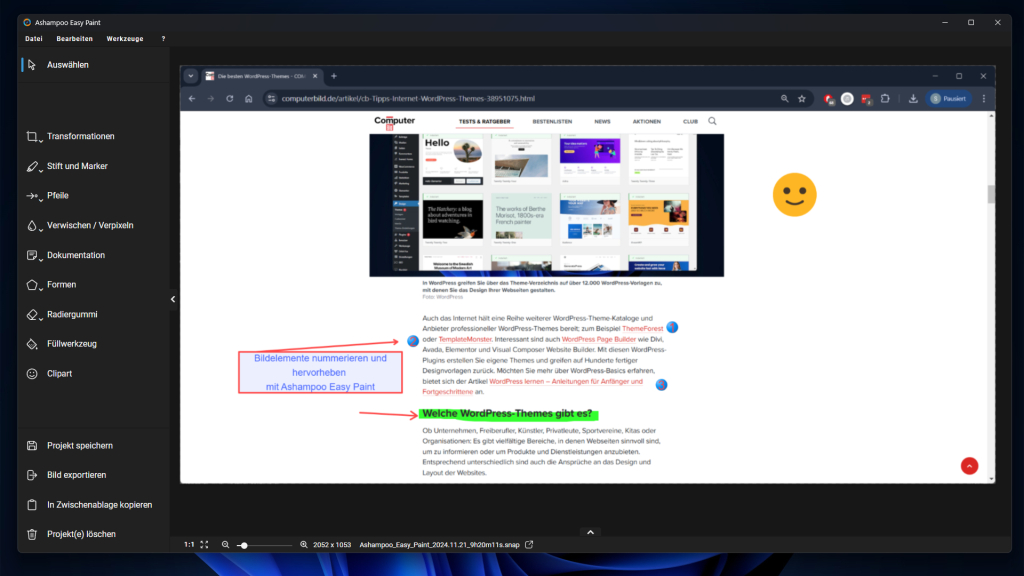Reset zoom with the 1:1 button
Image resolution: width=1024 pixels, height=576 pixels.
click(x=189, y=545)
